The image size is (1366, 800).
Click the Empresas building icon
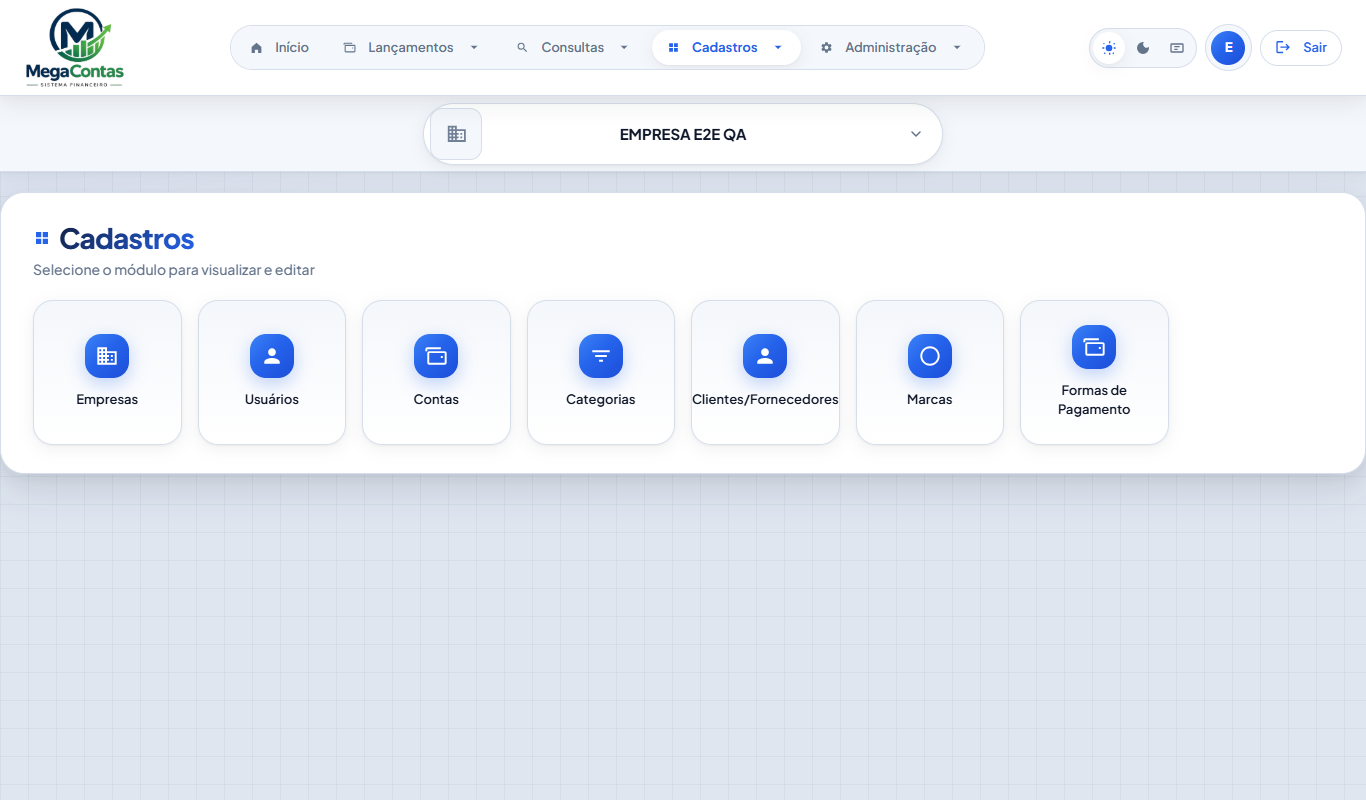[x=107, y=356]
